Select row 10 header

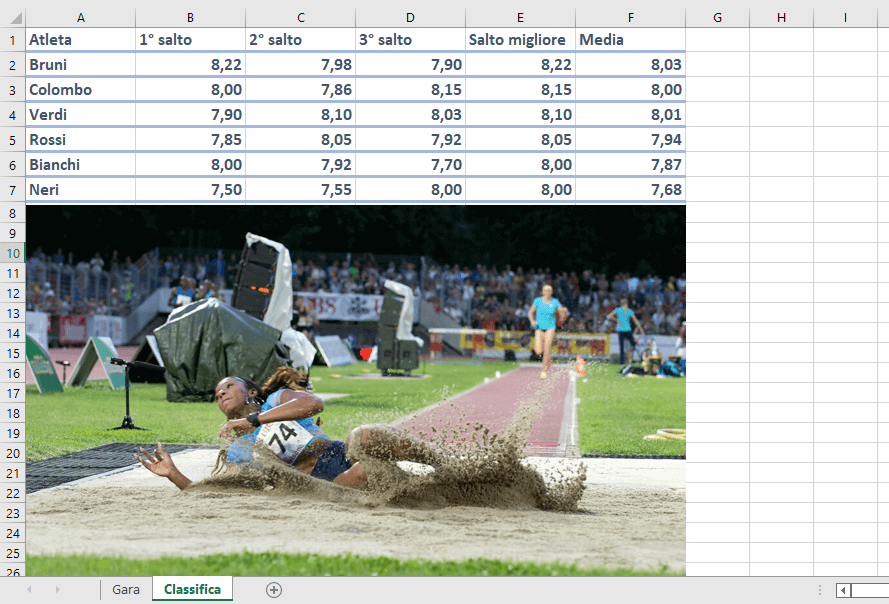(x=12, y=254)
